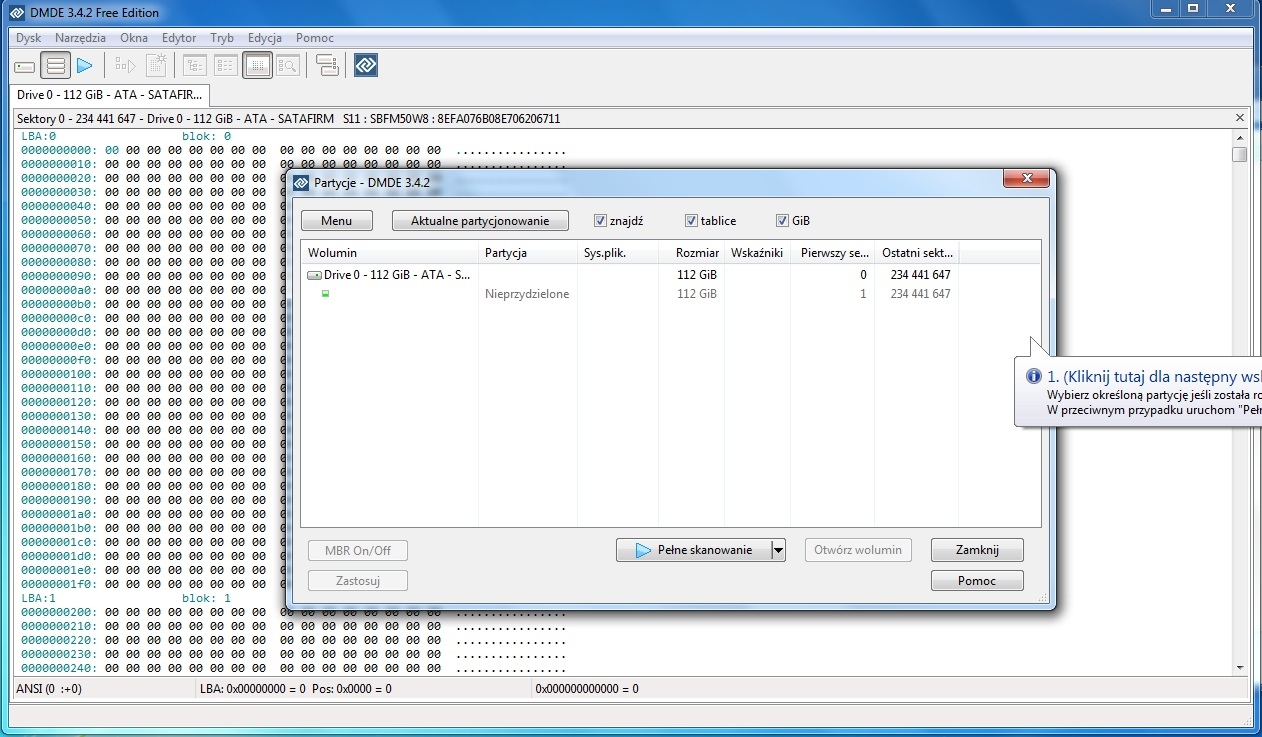This screenshot has height=737, width=1262.
Task: Click the partitions toolbar icon
Action: (56, 66)
